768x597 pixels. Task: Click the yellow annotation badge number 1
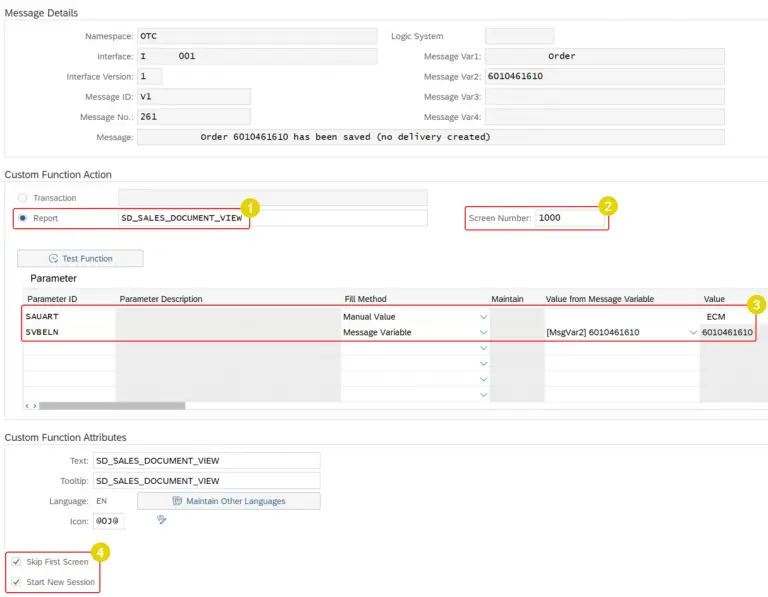(250, 207)
